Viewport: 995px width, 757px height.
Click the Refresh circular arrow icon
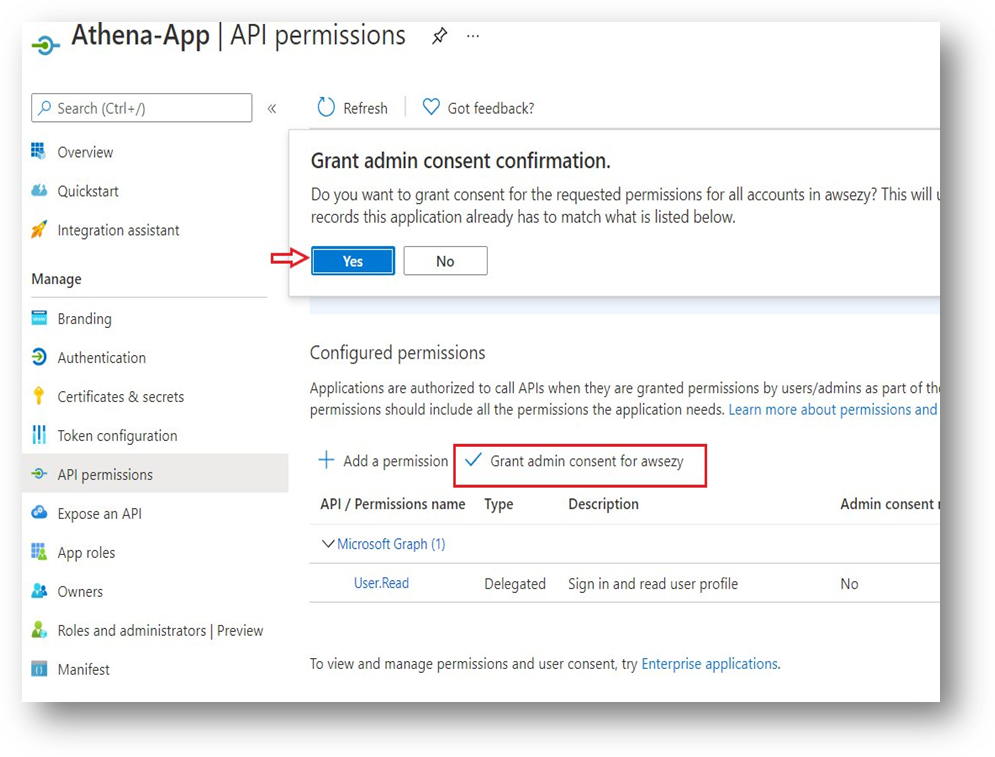tap(326, 107)
